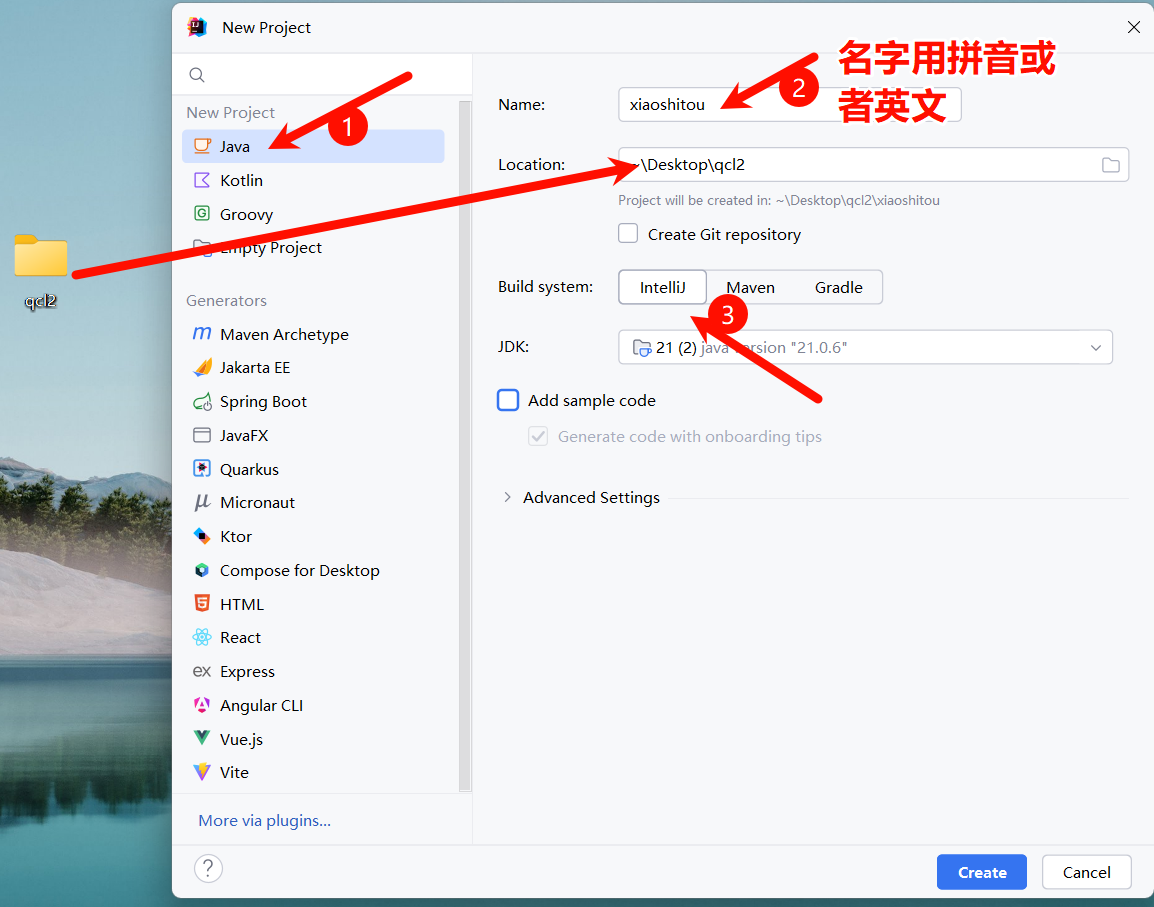Click the Jakarta EE sail icon
Screen dimensions: 1154x907
[202, 367]
